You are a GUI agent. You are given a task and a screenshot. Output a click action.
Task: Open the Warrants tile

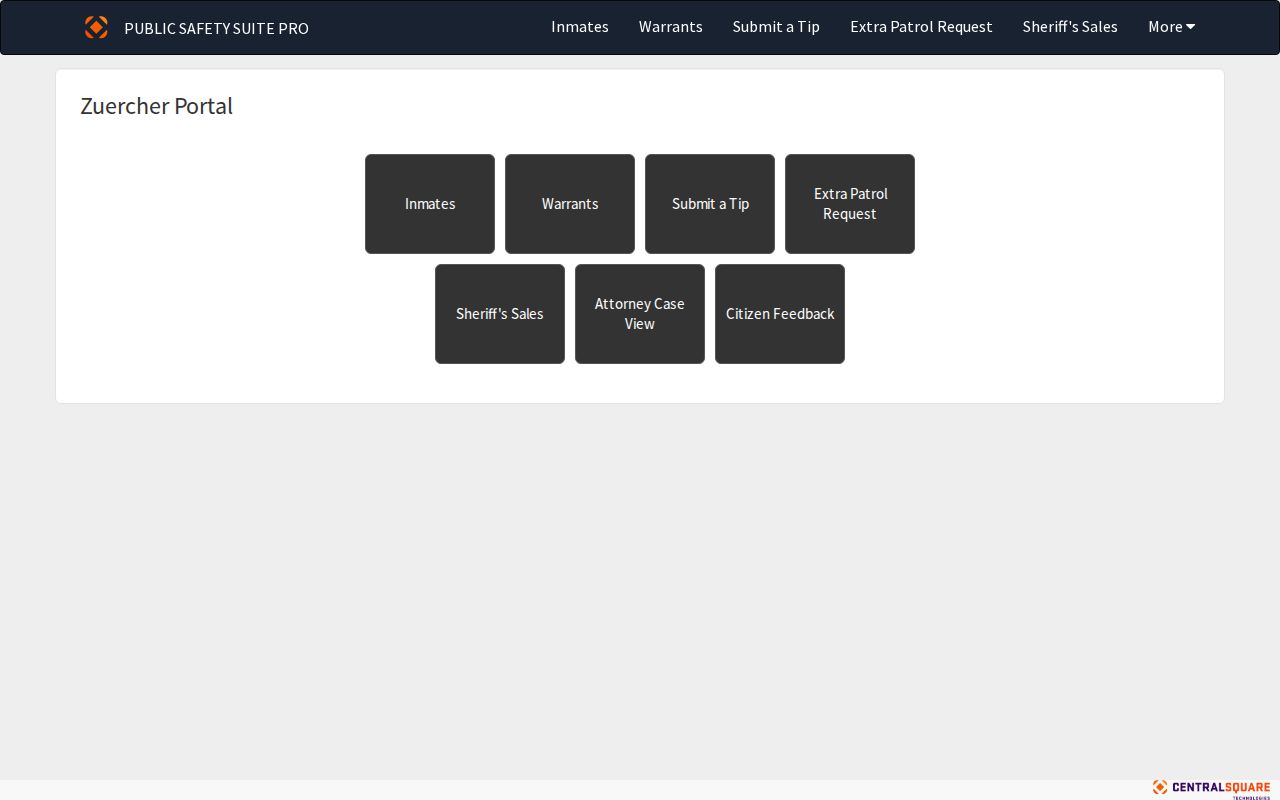570,204
